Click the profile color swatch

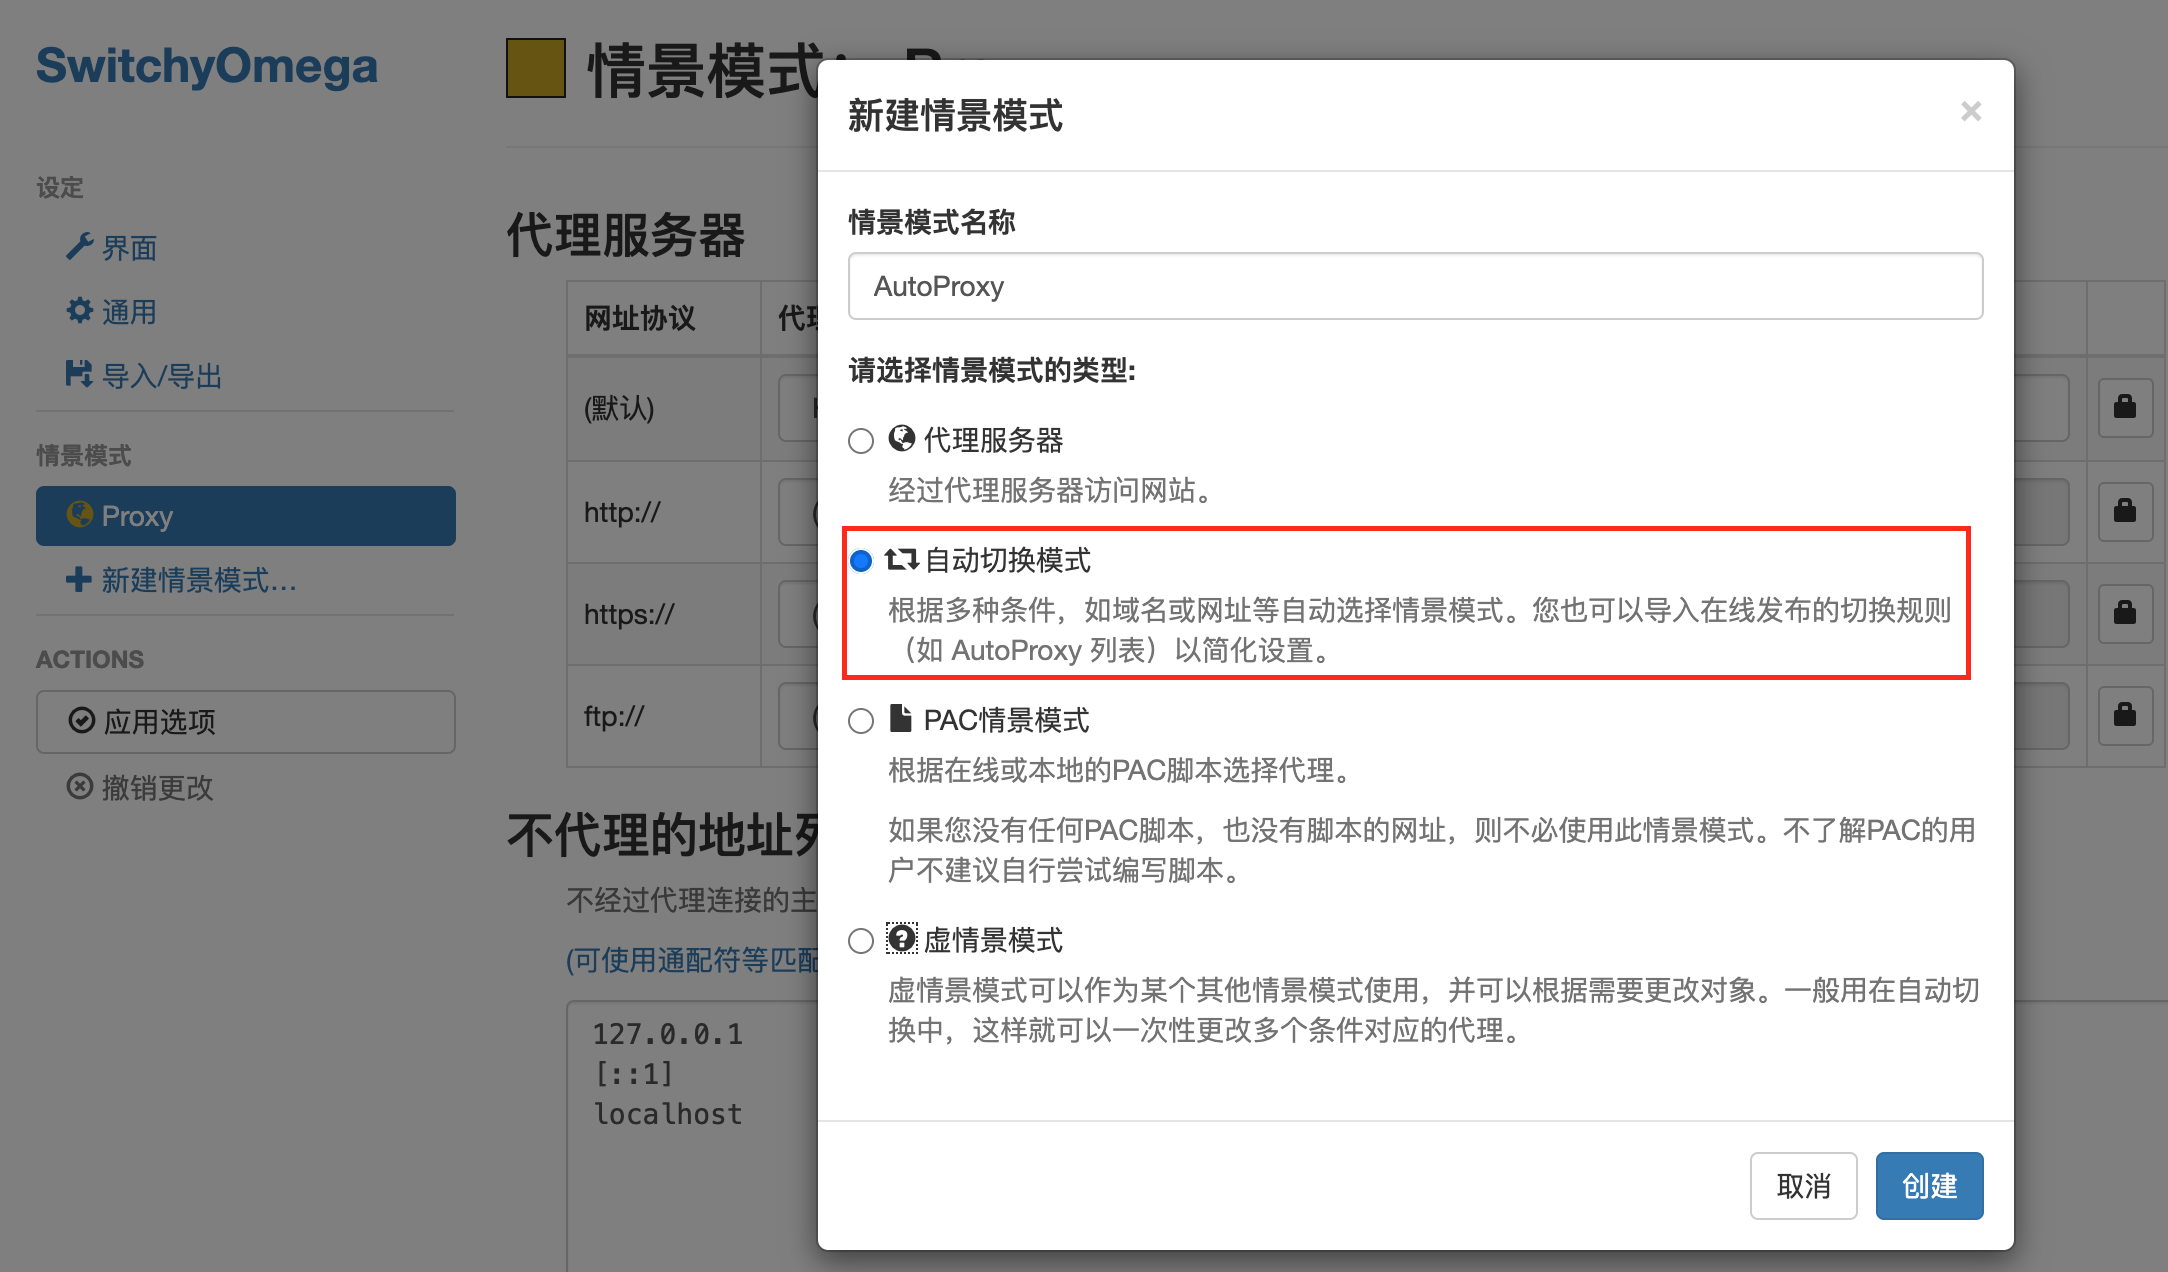[x=536, y=68]
